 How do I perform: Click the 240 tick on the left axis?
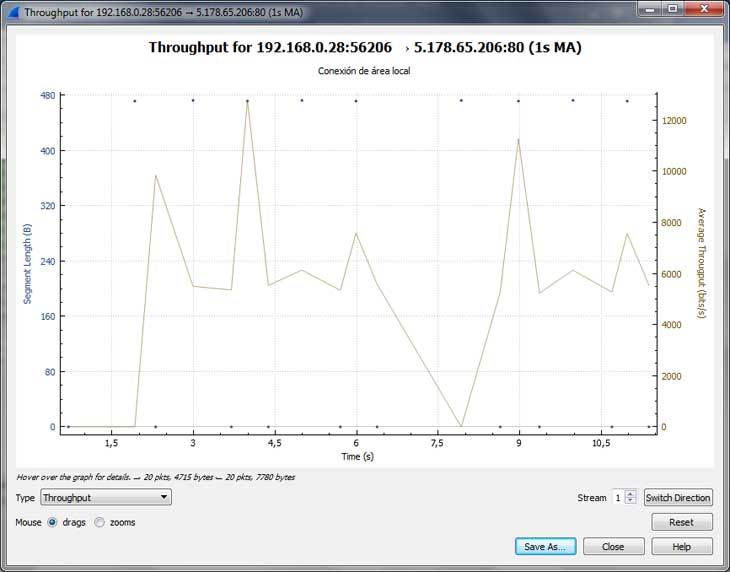(47, 262)
